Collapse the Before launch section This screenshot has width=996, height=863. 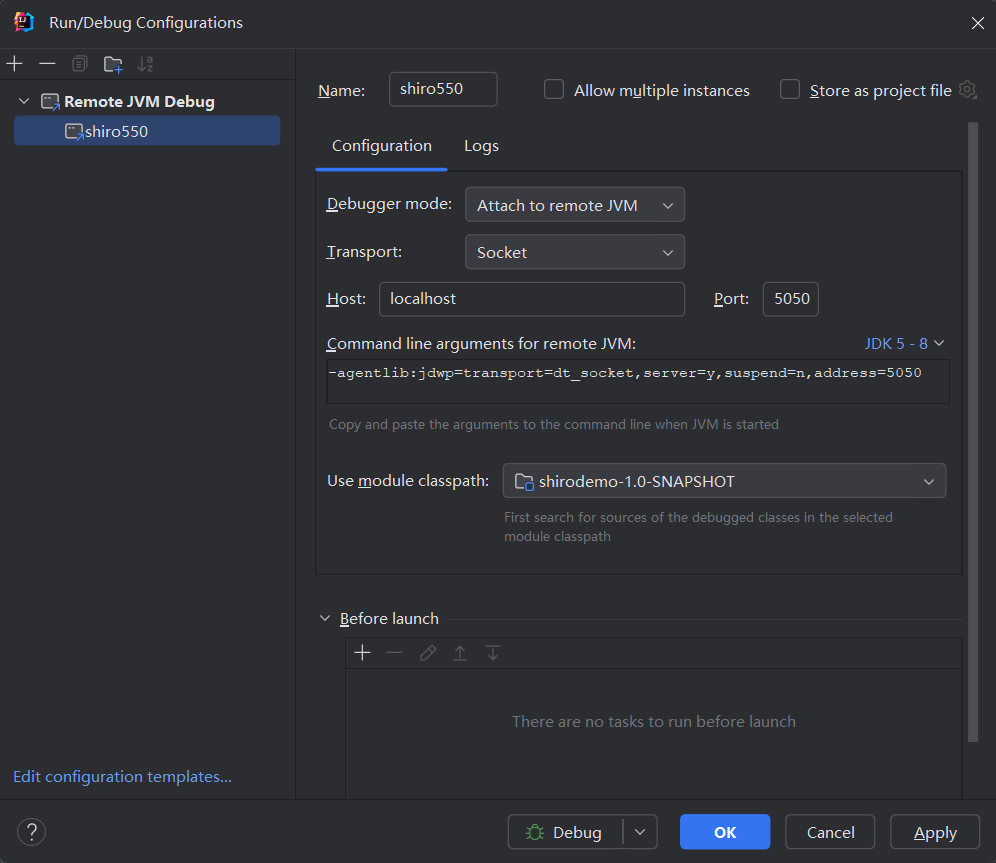pyautogui.click(x=325, y=619)
